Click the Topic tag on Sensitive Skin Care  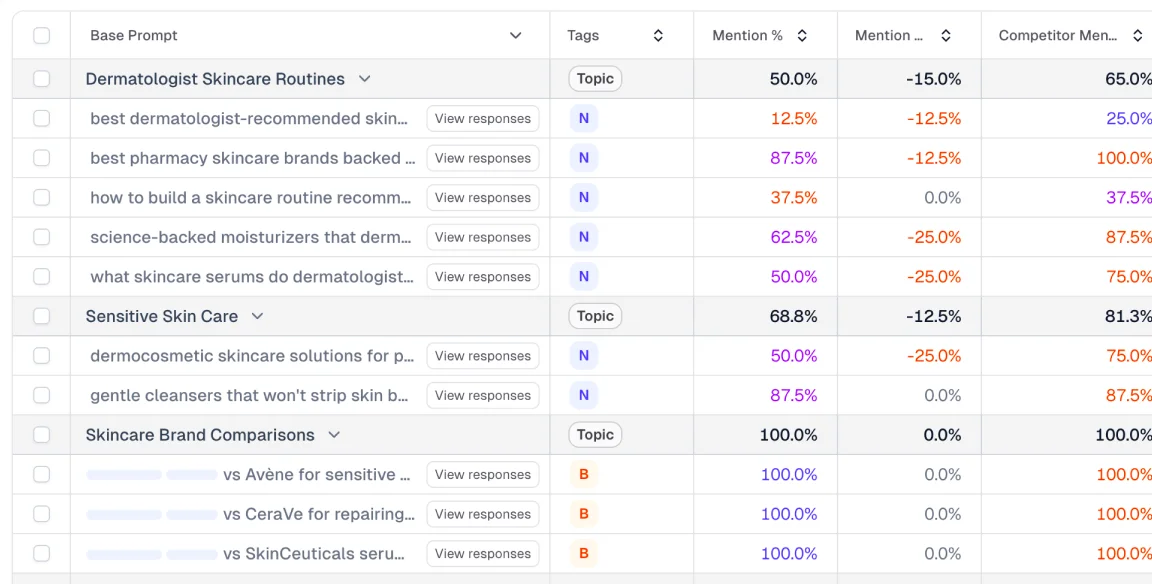(x=595, y=316)
